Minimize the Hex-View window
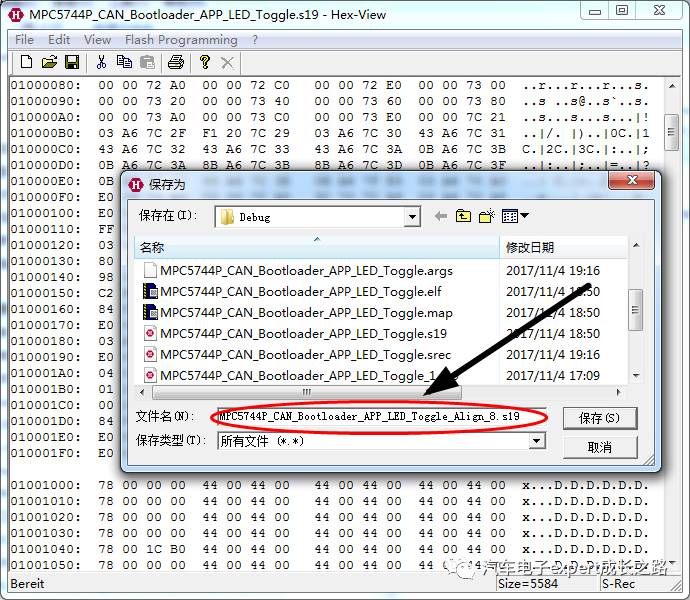This screenshot has height=600, width=690. pos(595,10)
